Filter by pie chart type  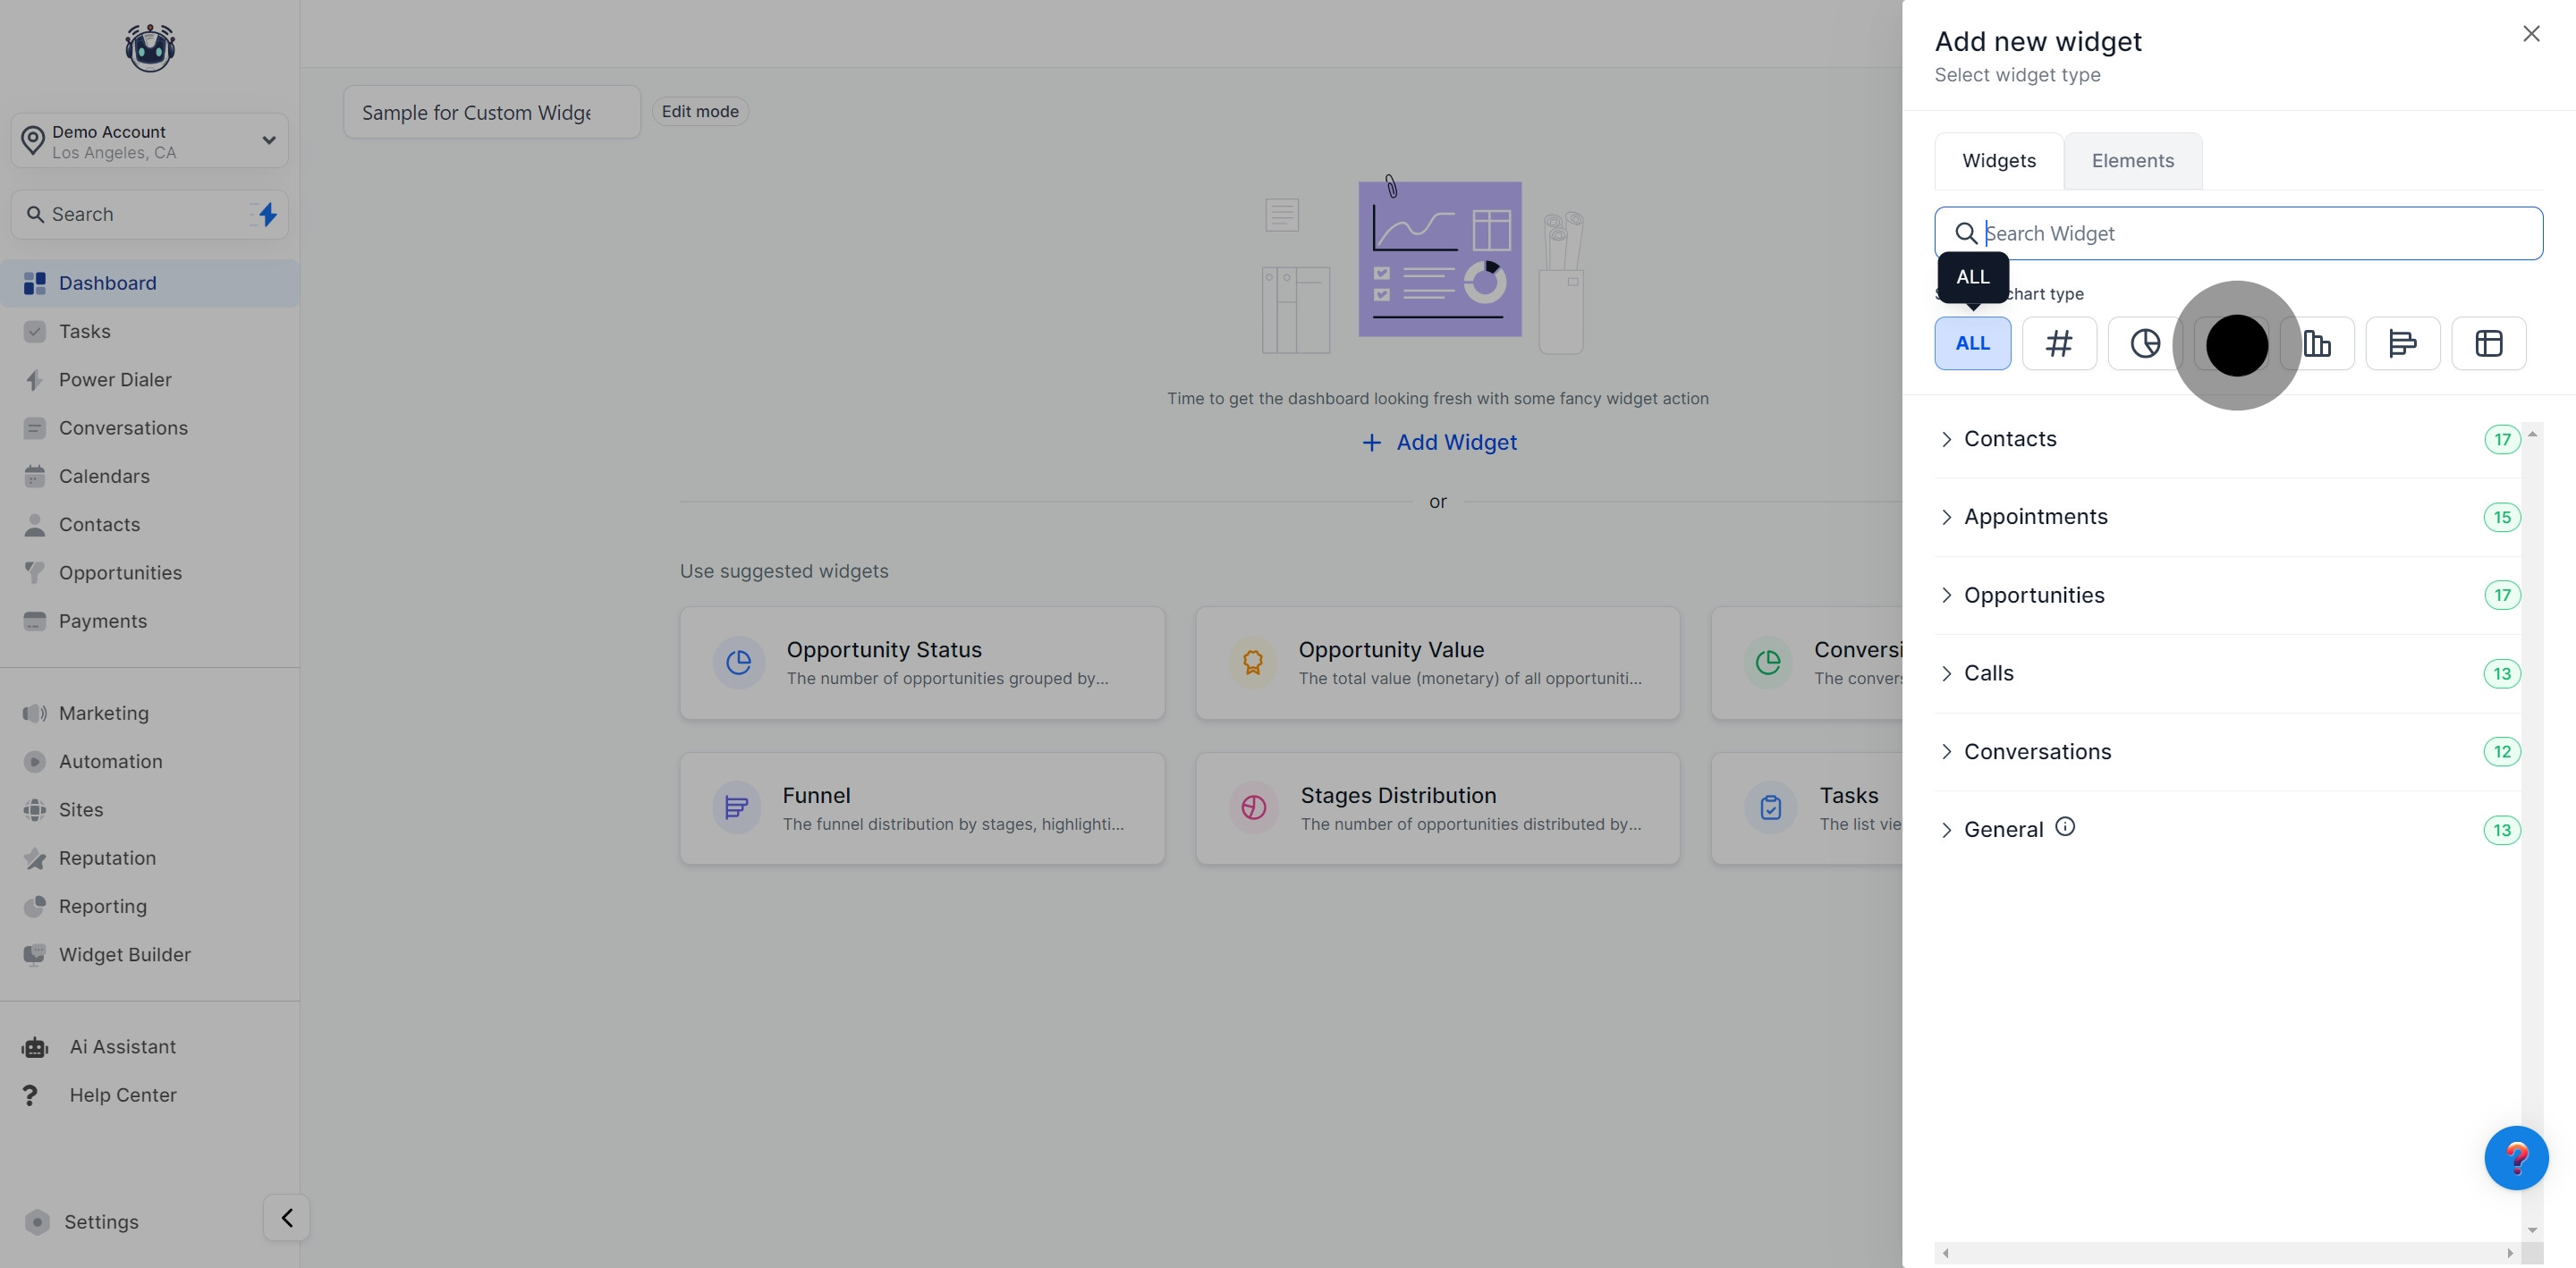point(2145,343)
